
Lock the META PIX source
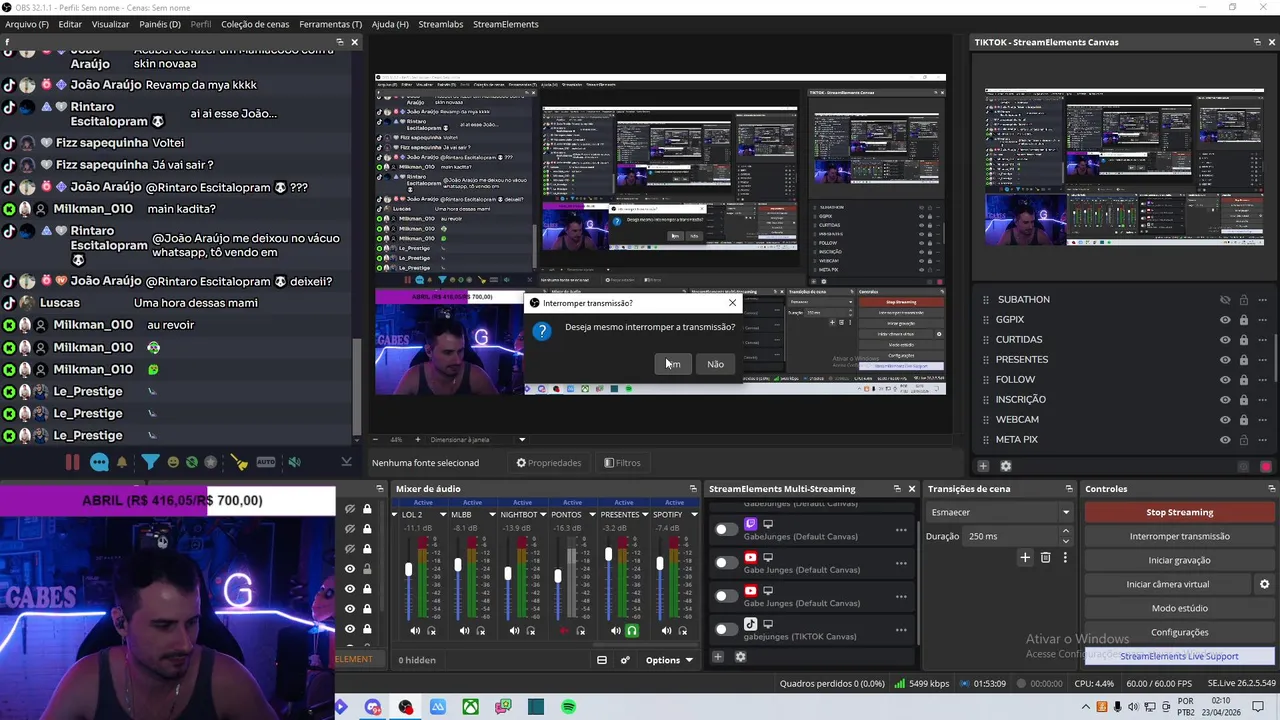point(1244,440)
